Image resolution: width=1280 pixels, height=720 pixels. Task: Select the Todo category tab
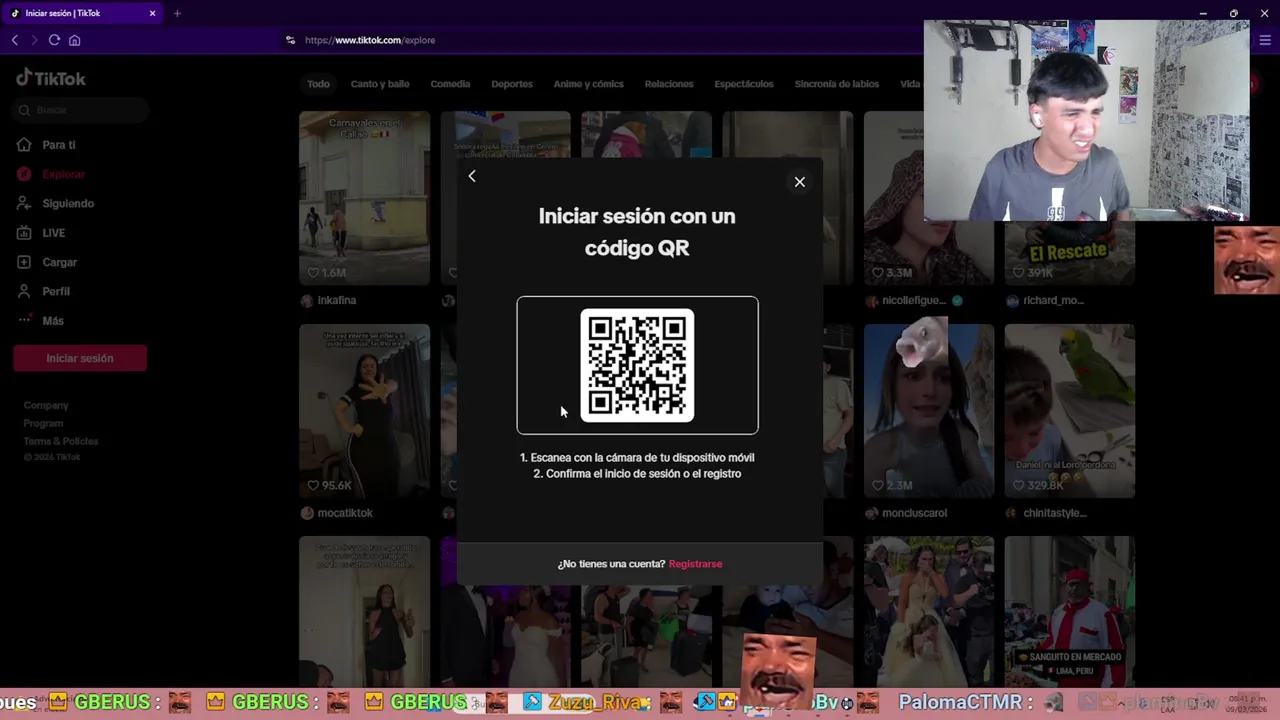pos(318,84)
